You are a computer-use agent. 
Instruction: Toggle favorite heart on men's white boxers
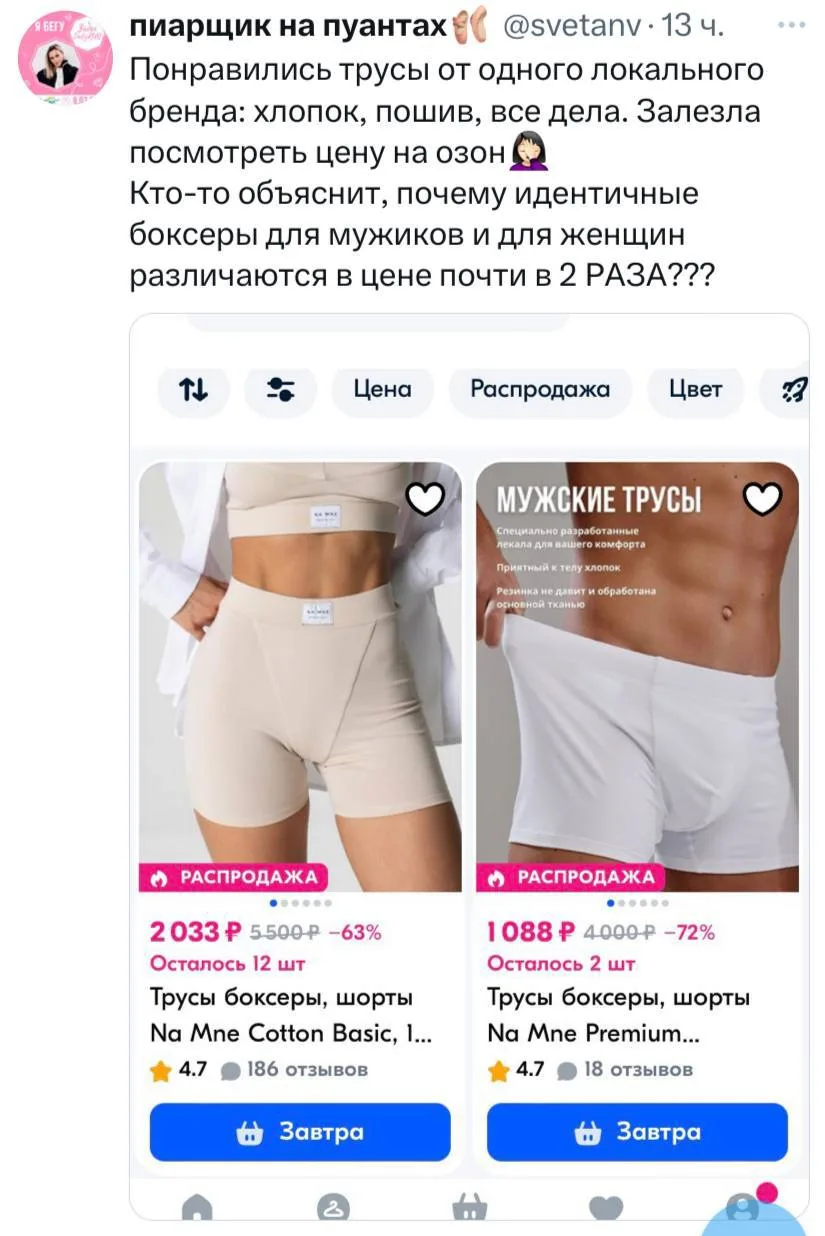765,498
